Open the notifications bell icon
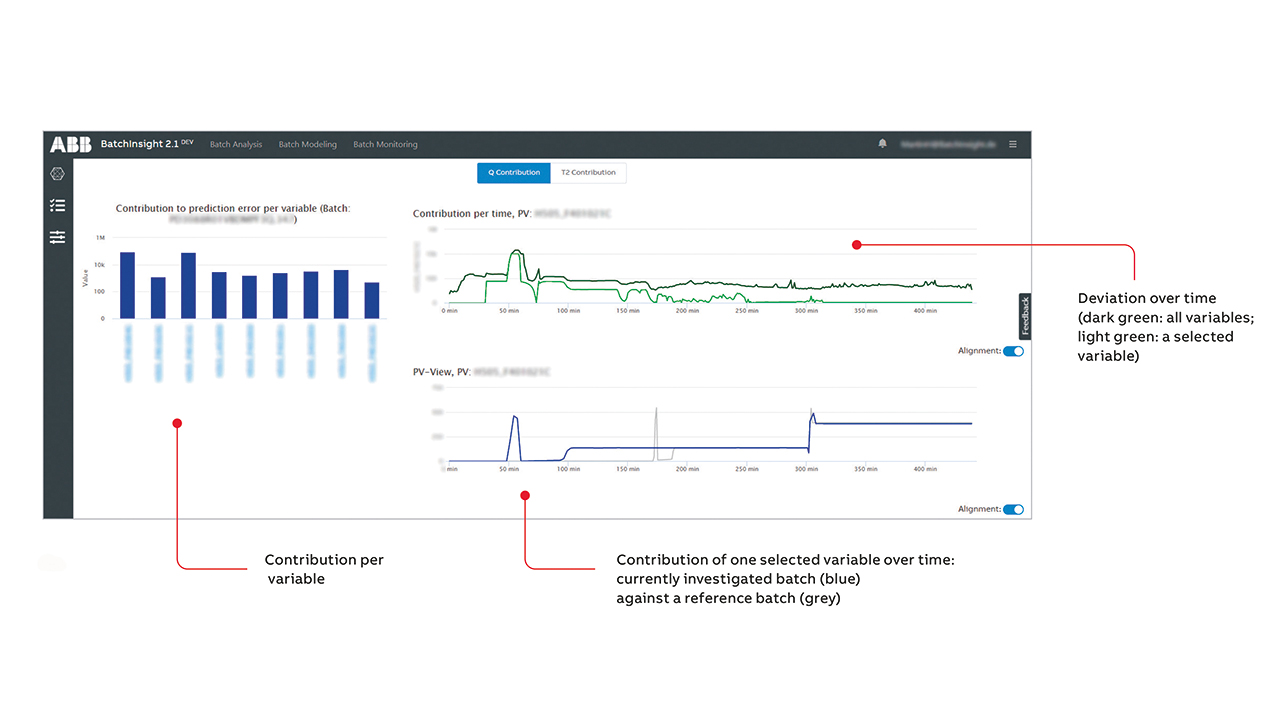This screenshot has height=720, width=1280. 882,144
